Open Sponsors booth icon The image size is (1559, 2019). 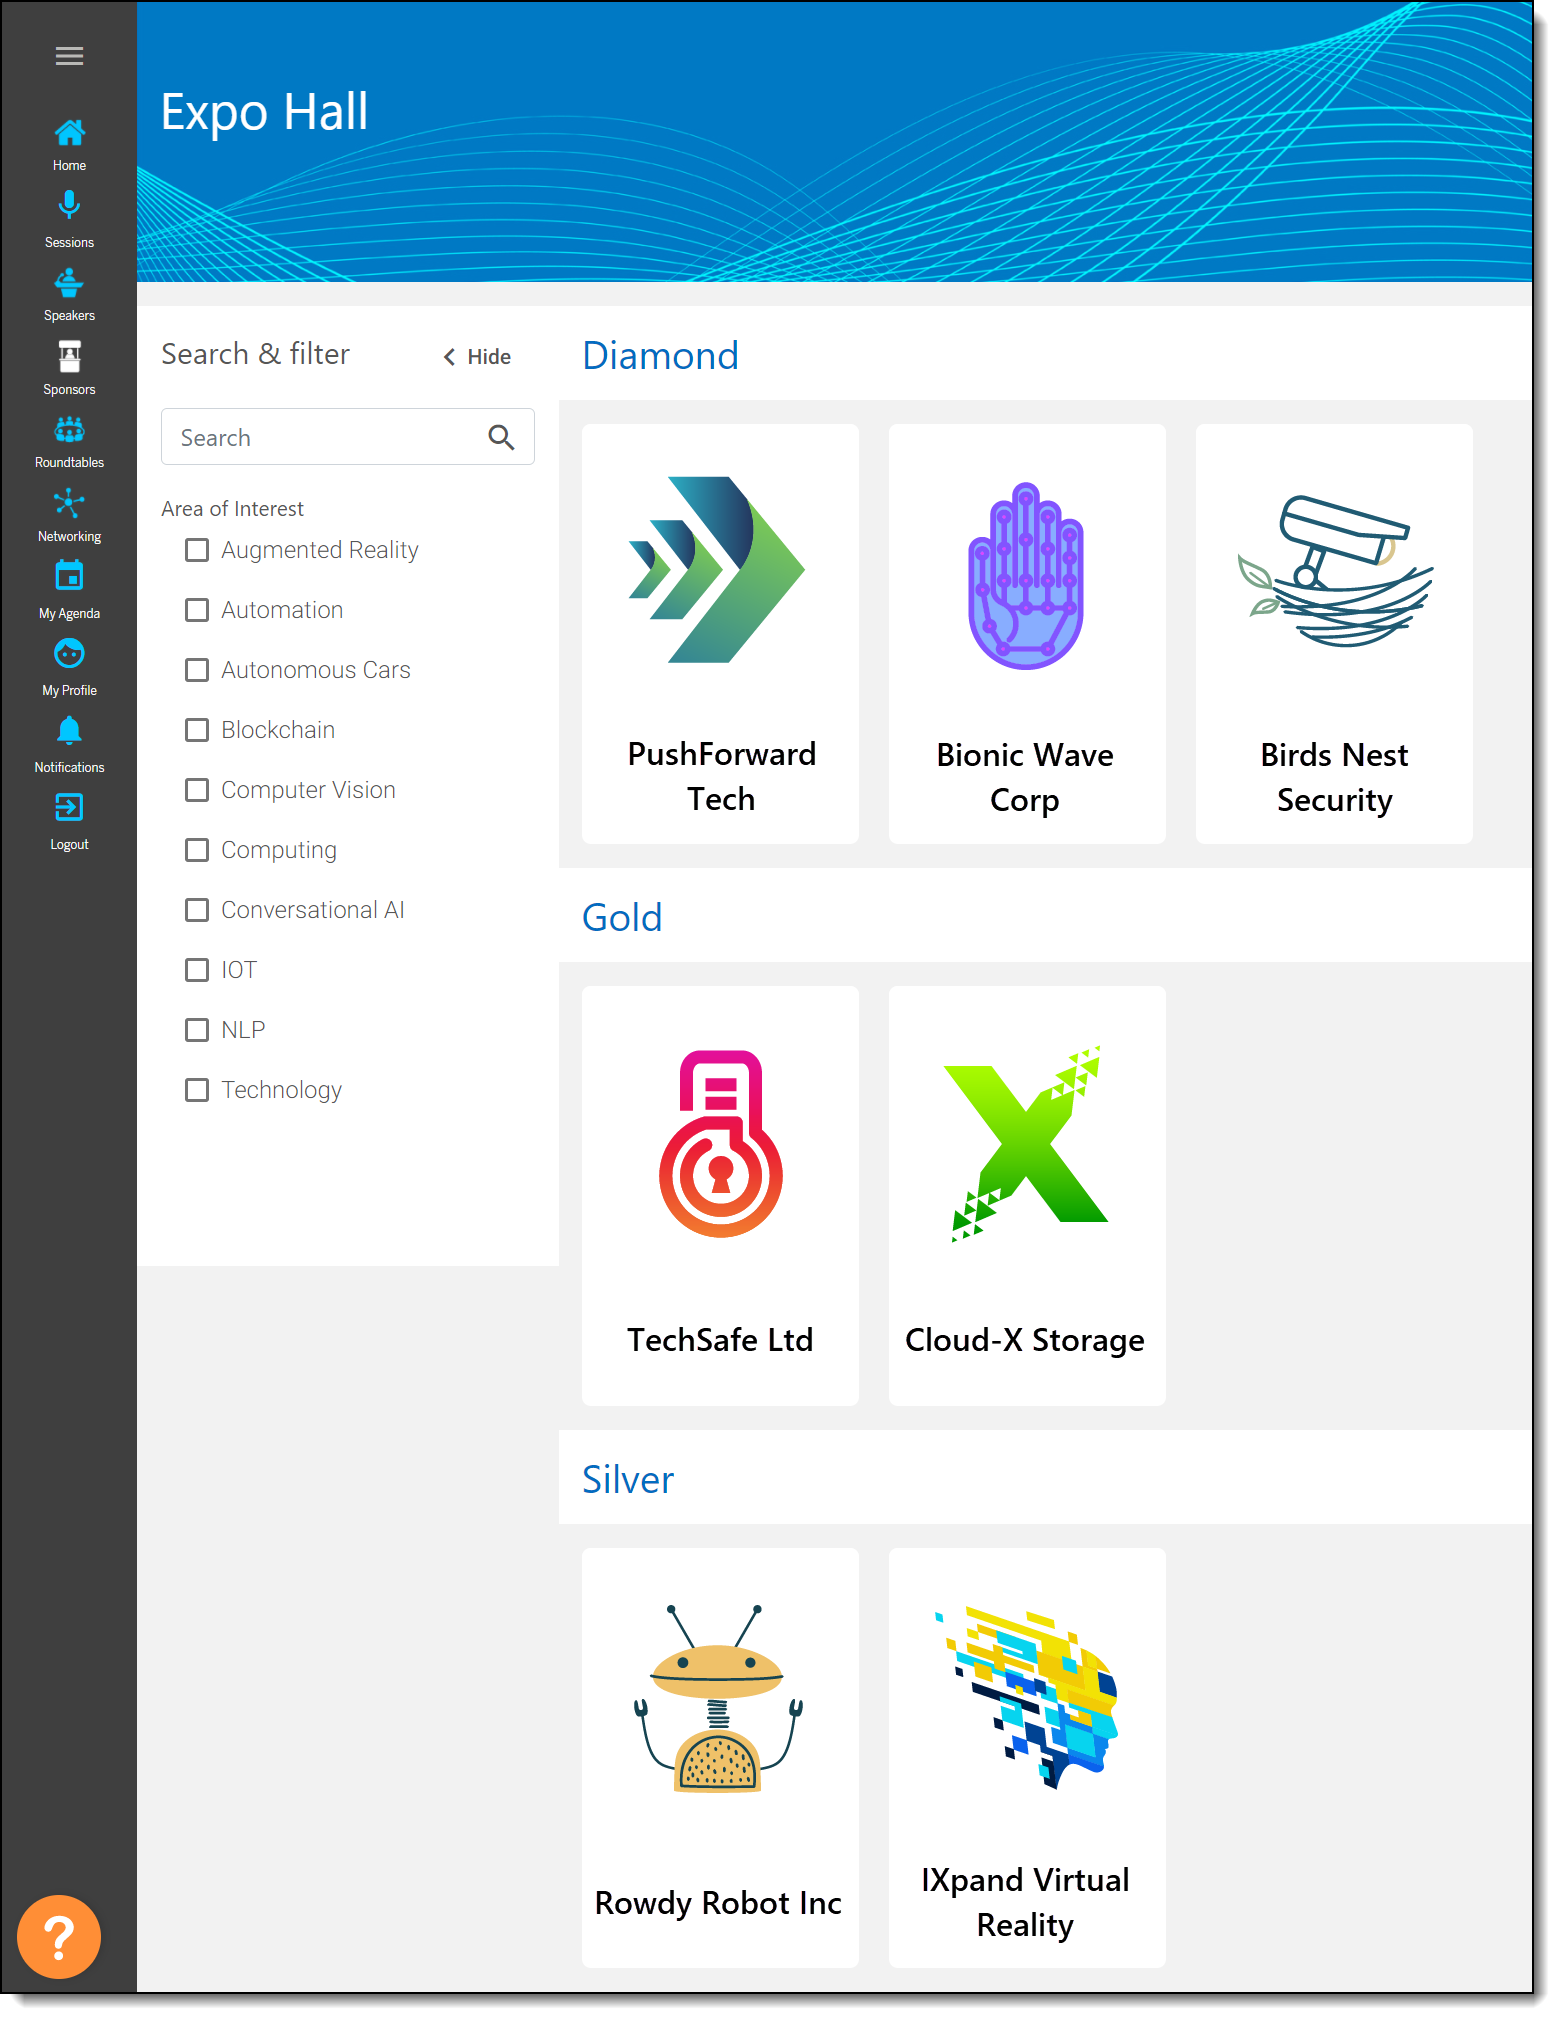[x=69, y=356]
